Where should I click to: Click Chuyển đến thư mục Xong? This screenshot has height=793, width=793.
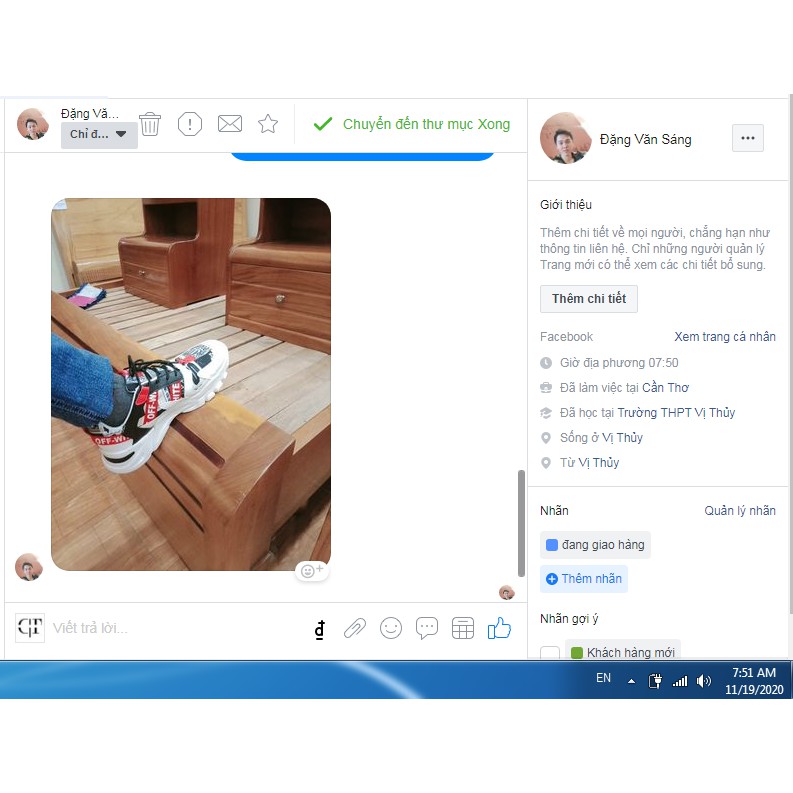pyautogui.click(x=426, y=124)
